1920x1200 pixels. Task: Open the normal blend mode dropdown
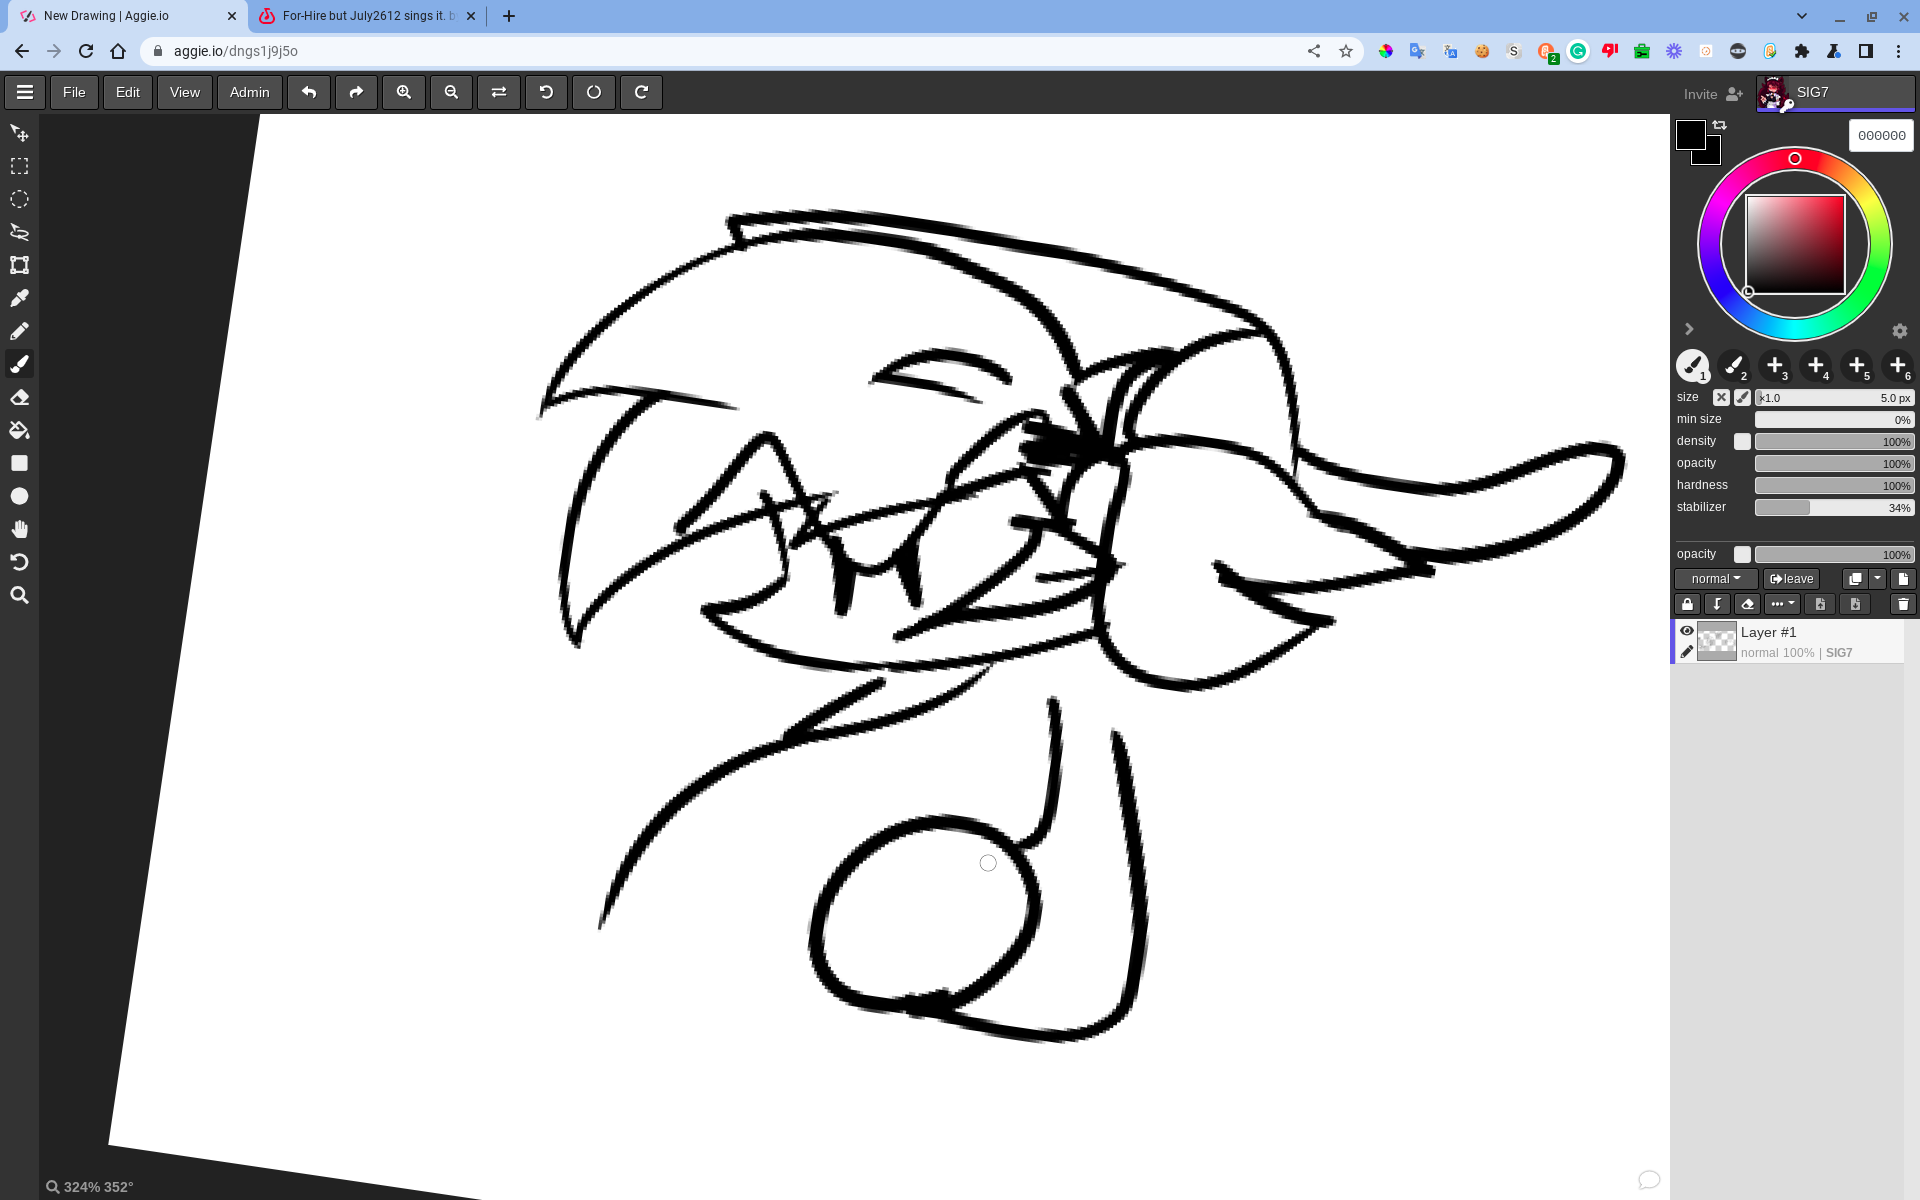(1716, 579)
